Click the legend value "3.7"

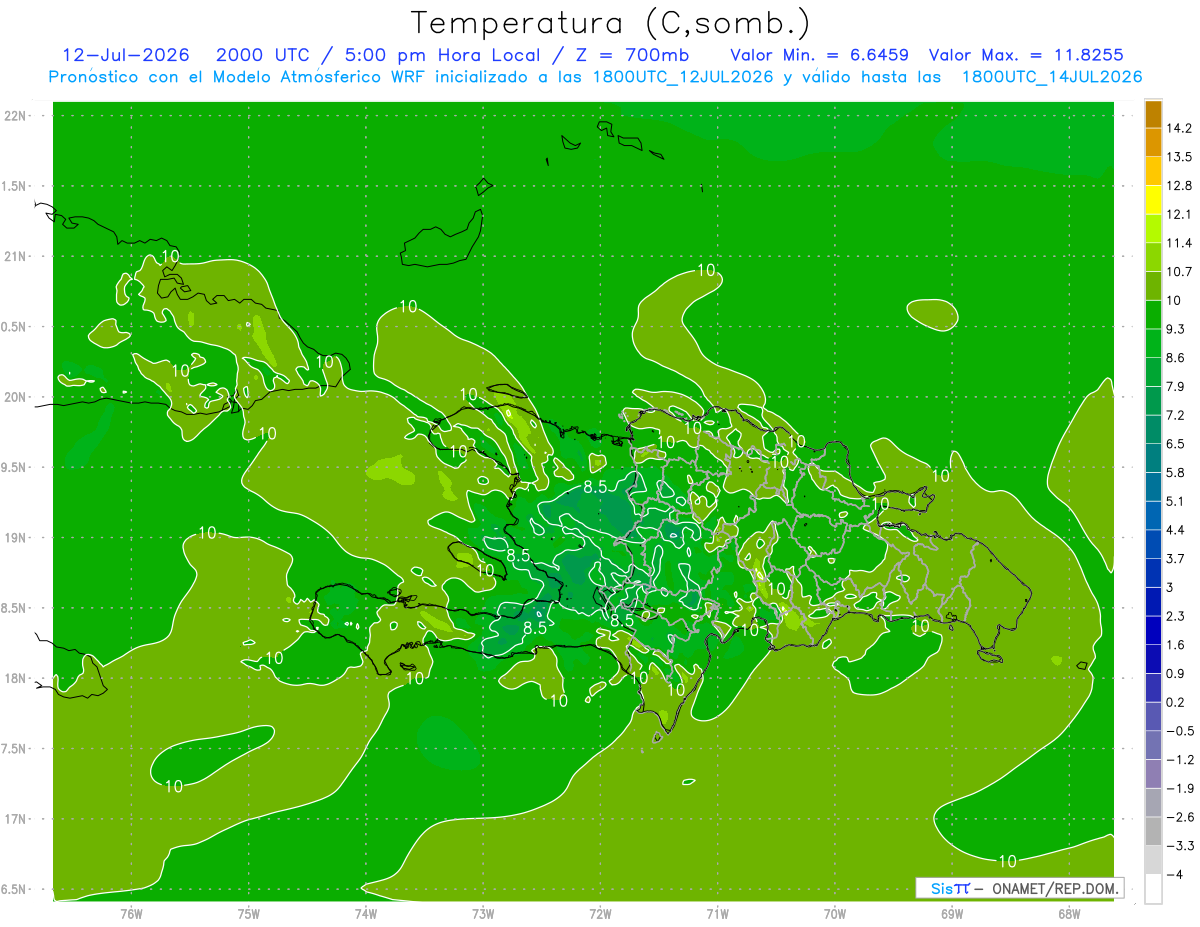click(1176, 559)
